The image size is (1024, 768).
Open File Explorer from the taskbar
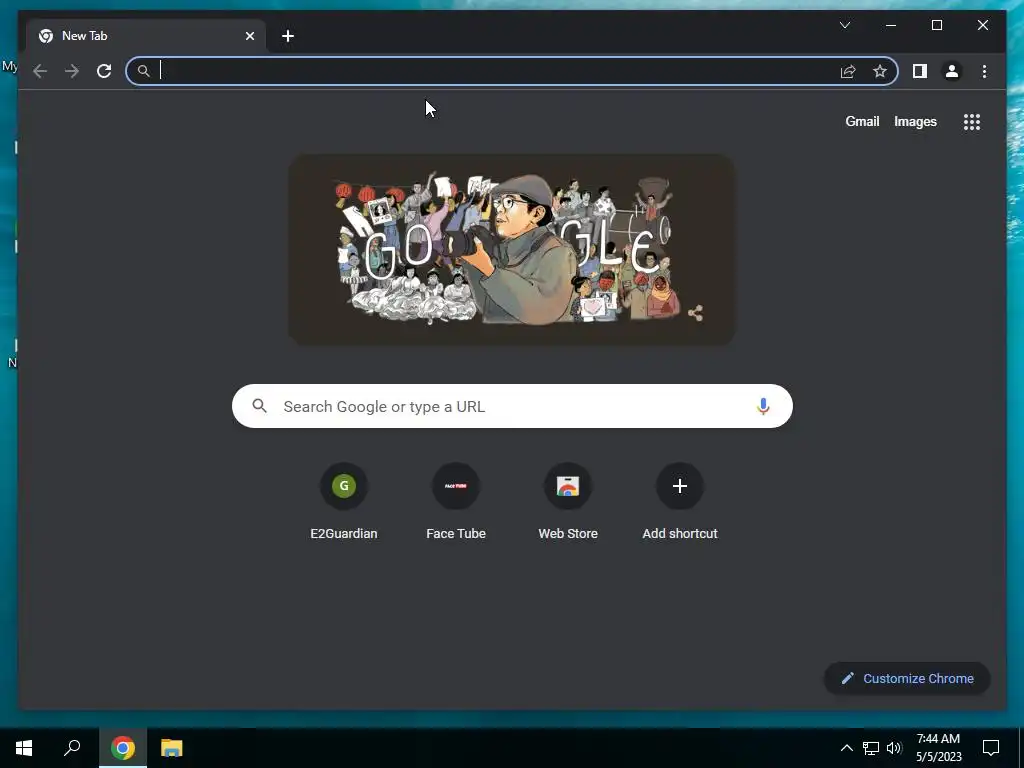click(172, 748)
